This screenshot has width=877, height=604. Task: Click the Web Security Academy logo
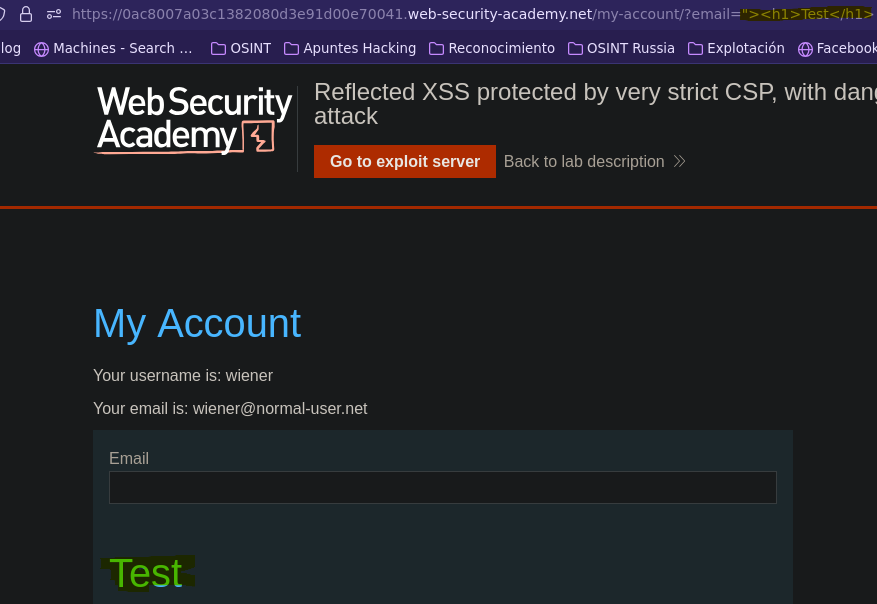[194, 120]
